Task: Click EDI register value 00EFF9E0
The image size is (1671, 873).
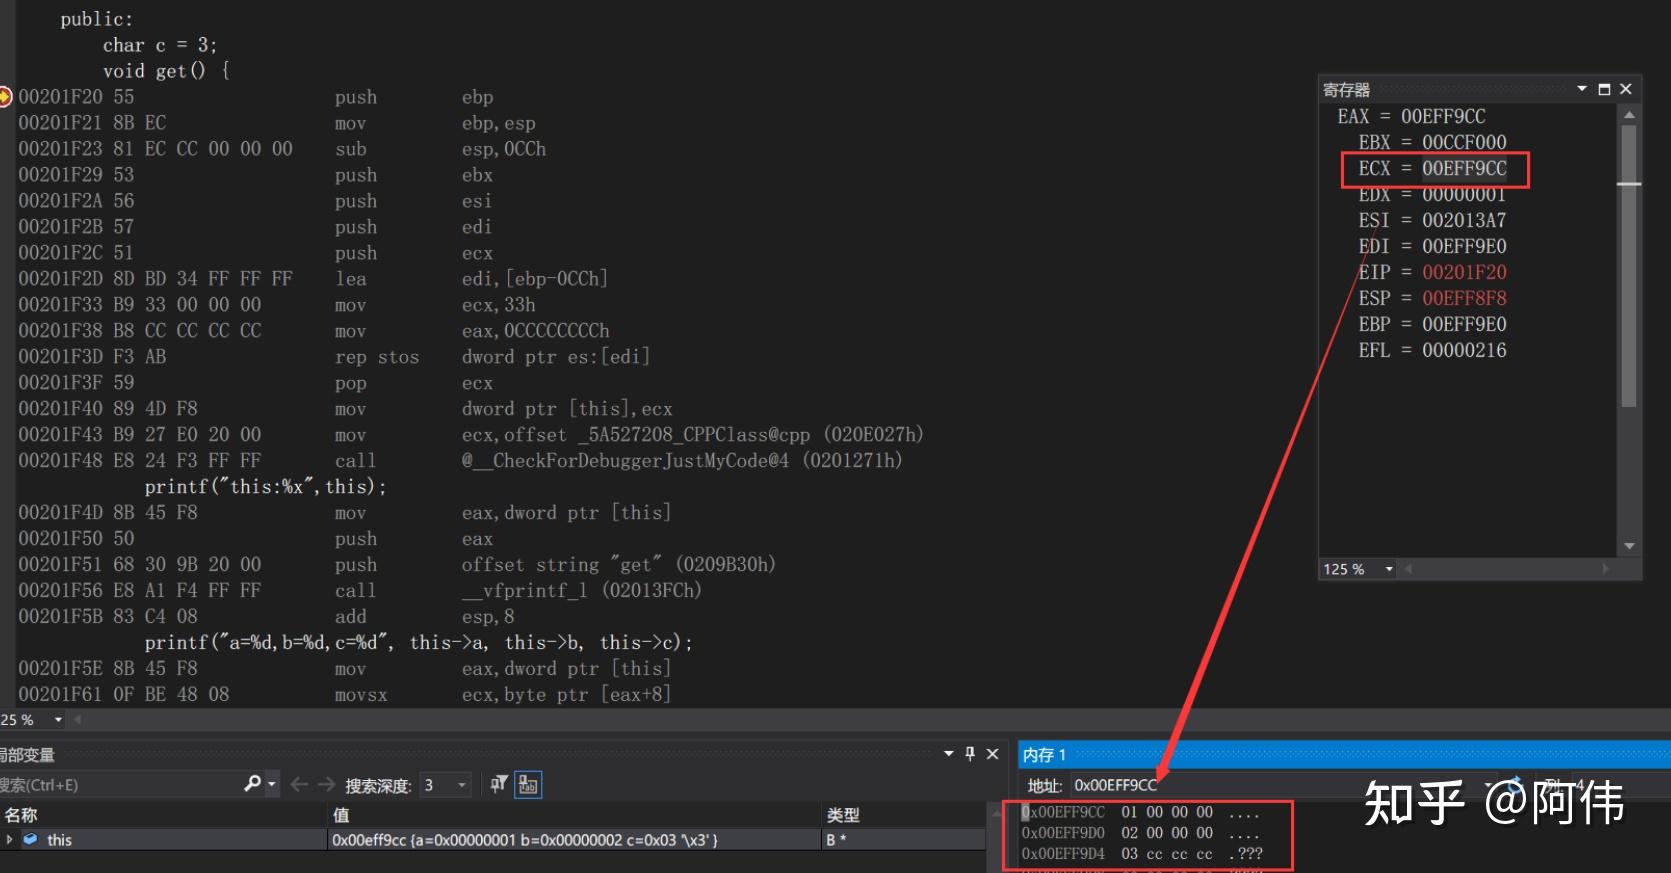Action: pyautogui.click(x=1464, y=246)
